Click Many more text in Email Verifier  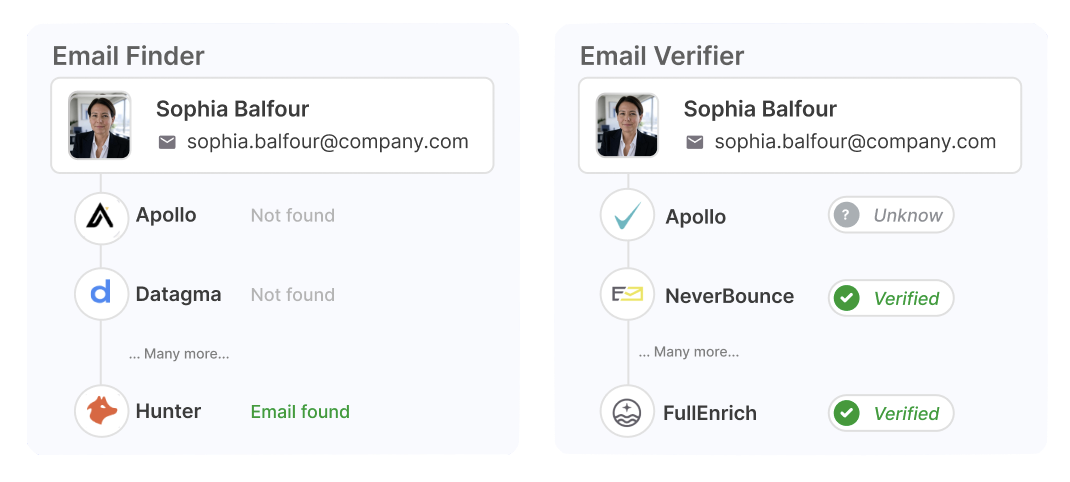[689, 352]
